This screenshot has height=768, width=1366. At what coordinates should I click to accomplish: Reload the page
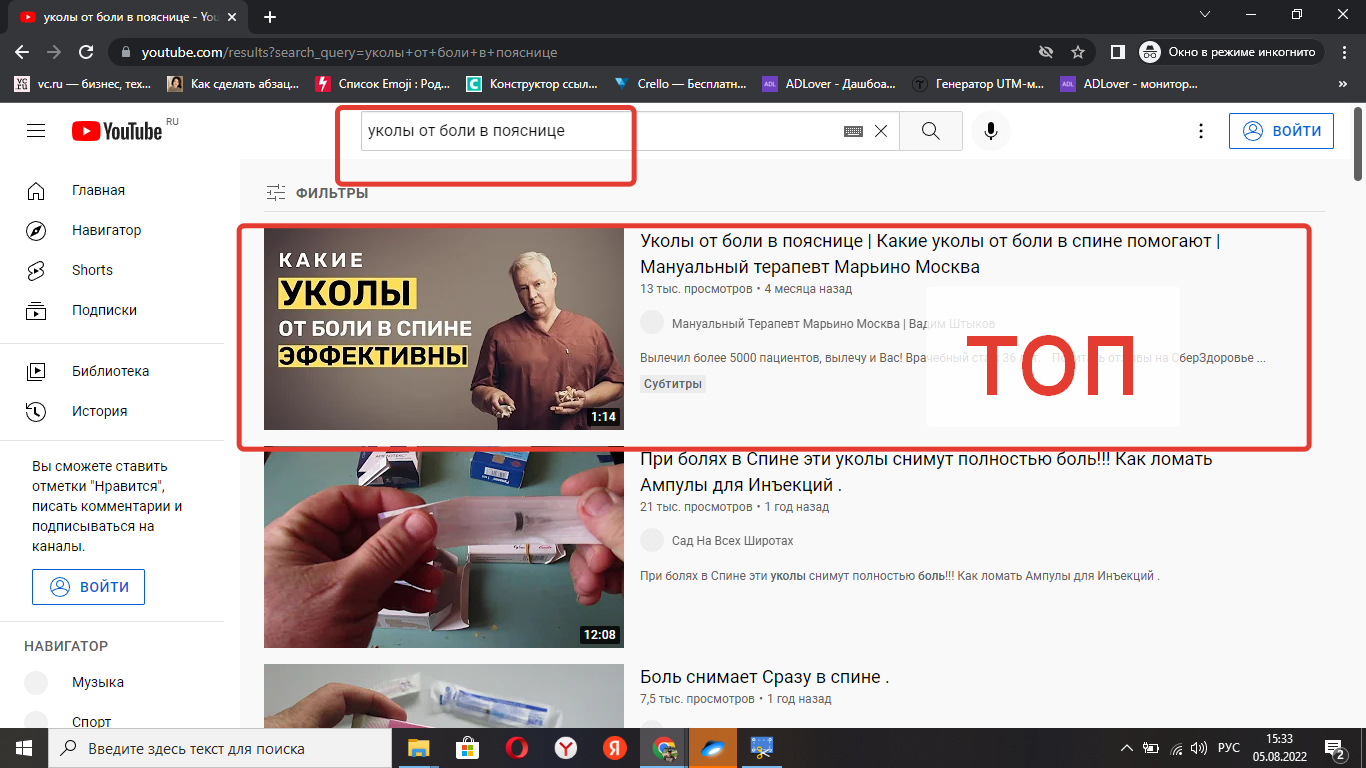(x=86, y=52)
